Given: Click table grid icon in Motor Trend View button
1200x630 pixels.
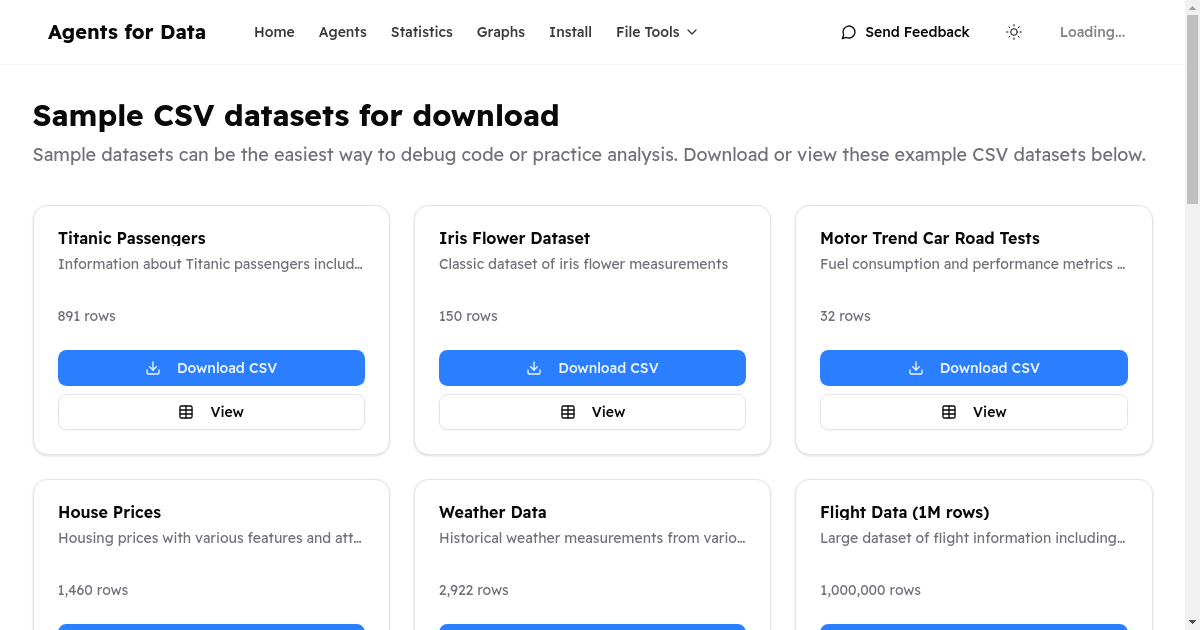Looking at the screenshot, I should coord(949,412).
